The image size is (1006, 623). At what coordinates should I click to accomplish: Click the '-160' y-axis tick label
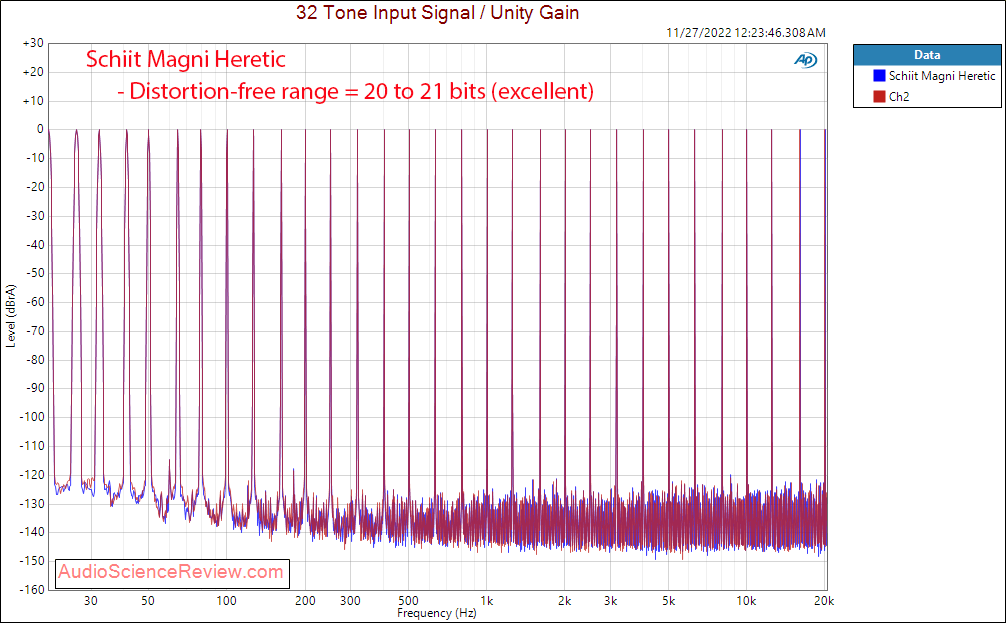pyautogui.click(x=31, y=589)
